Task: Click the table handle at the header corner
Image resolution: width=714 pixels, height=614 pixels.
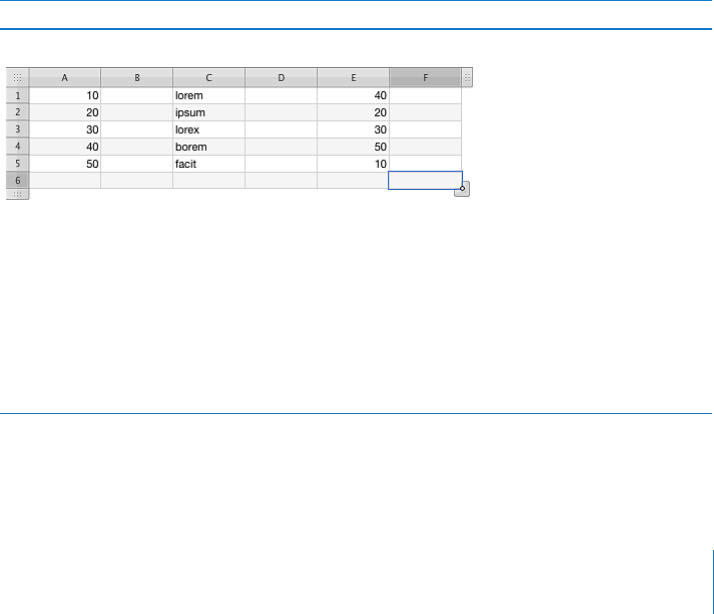Action: pyautogui.click(x=17, y=77)
